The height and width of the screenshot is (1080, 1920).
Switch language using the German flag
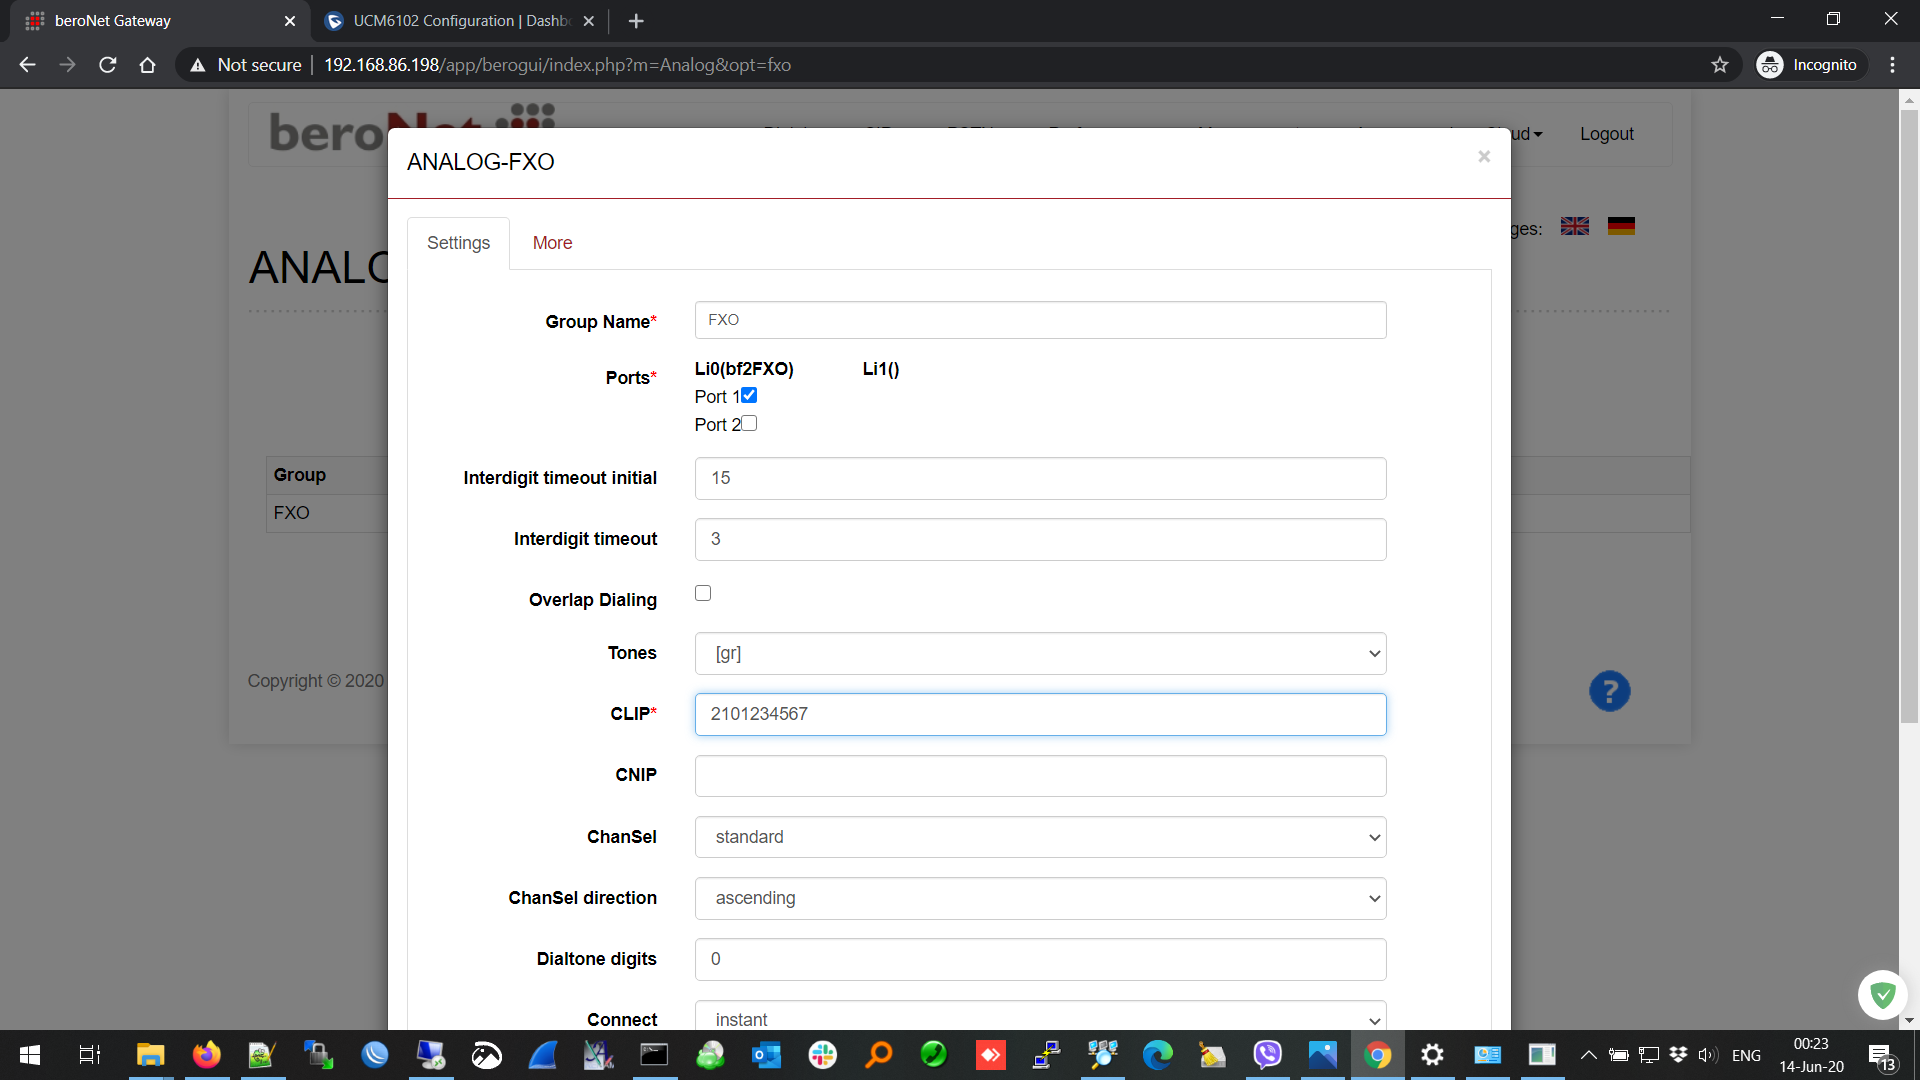(1621, 227)
